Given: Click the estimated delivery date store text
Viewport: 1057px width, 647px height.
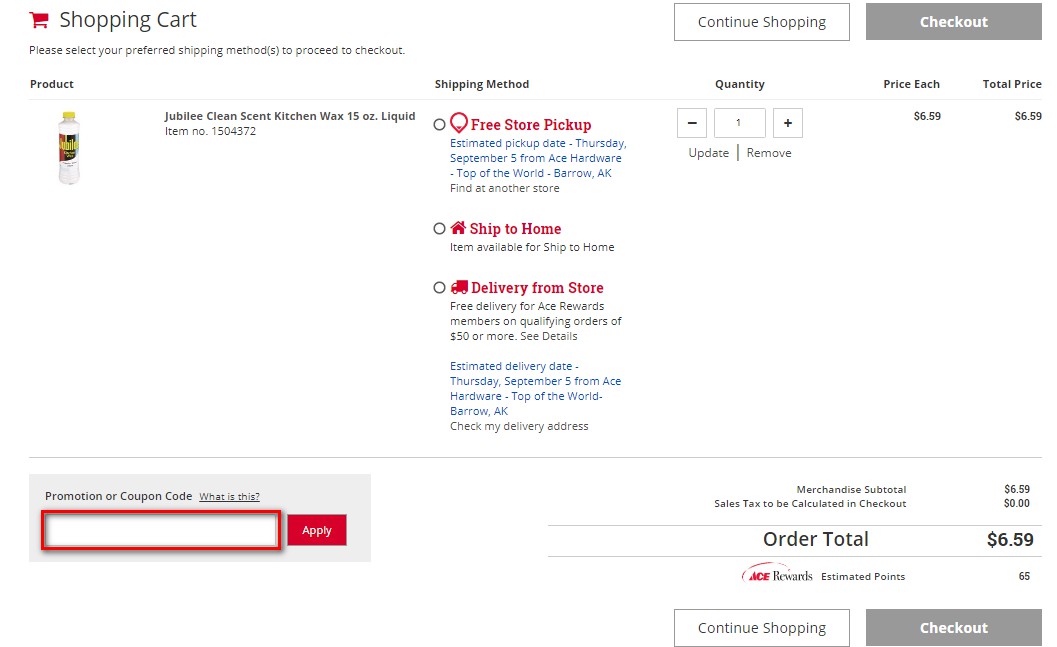Looking at the screenshot, I should click(535, 389).
